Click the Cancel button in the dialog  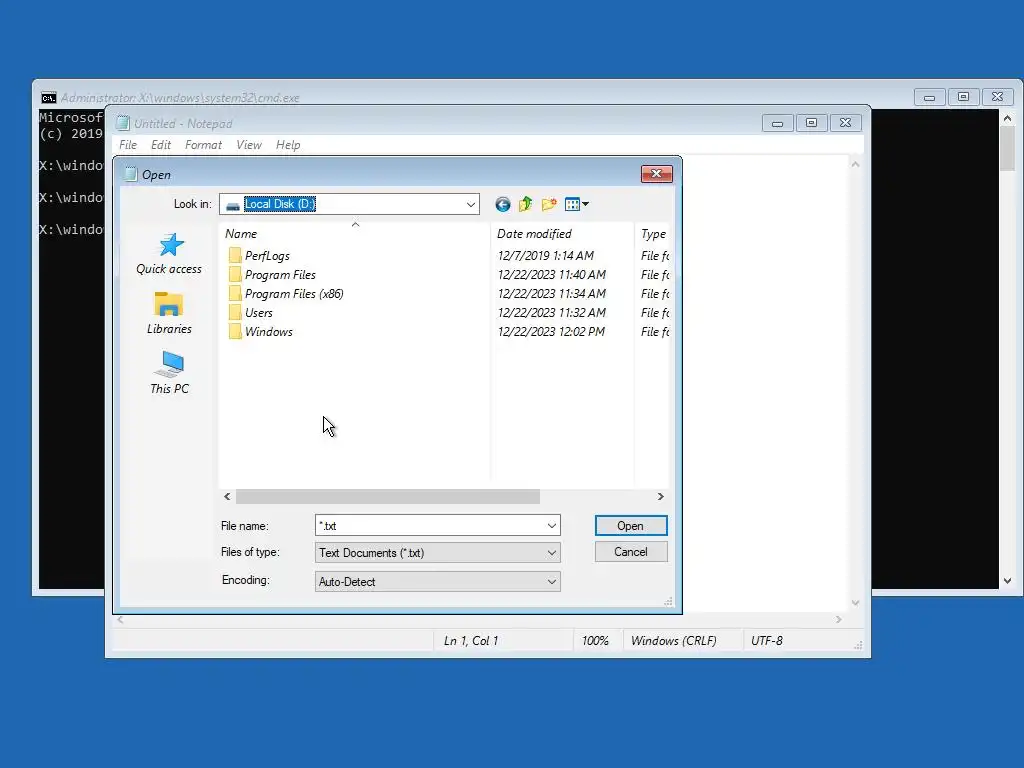631,552
